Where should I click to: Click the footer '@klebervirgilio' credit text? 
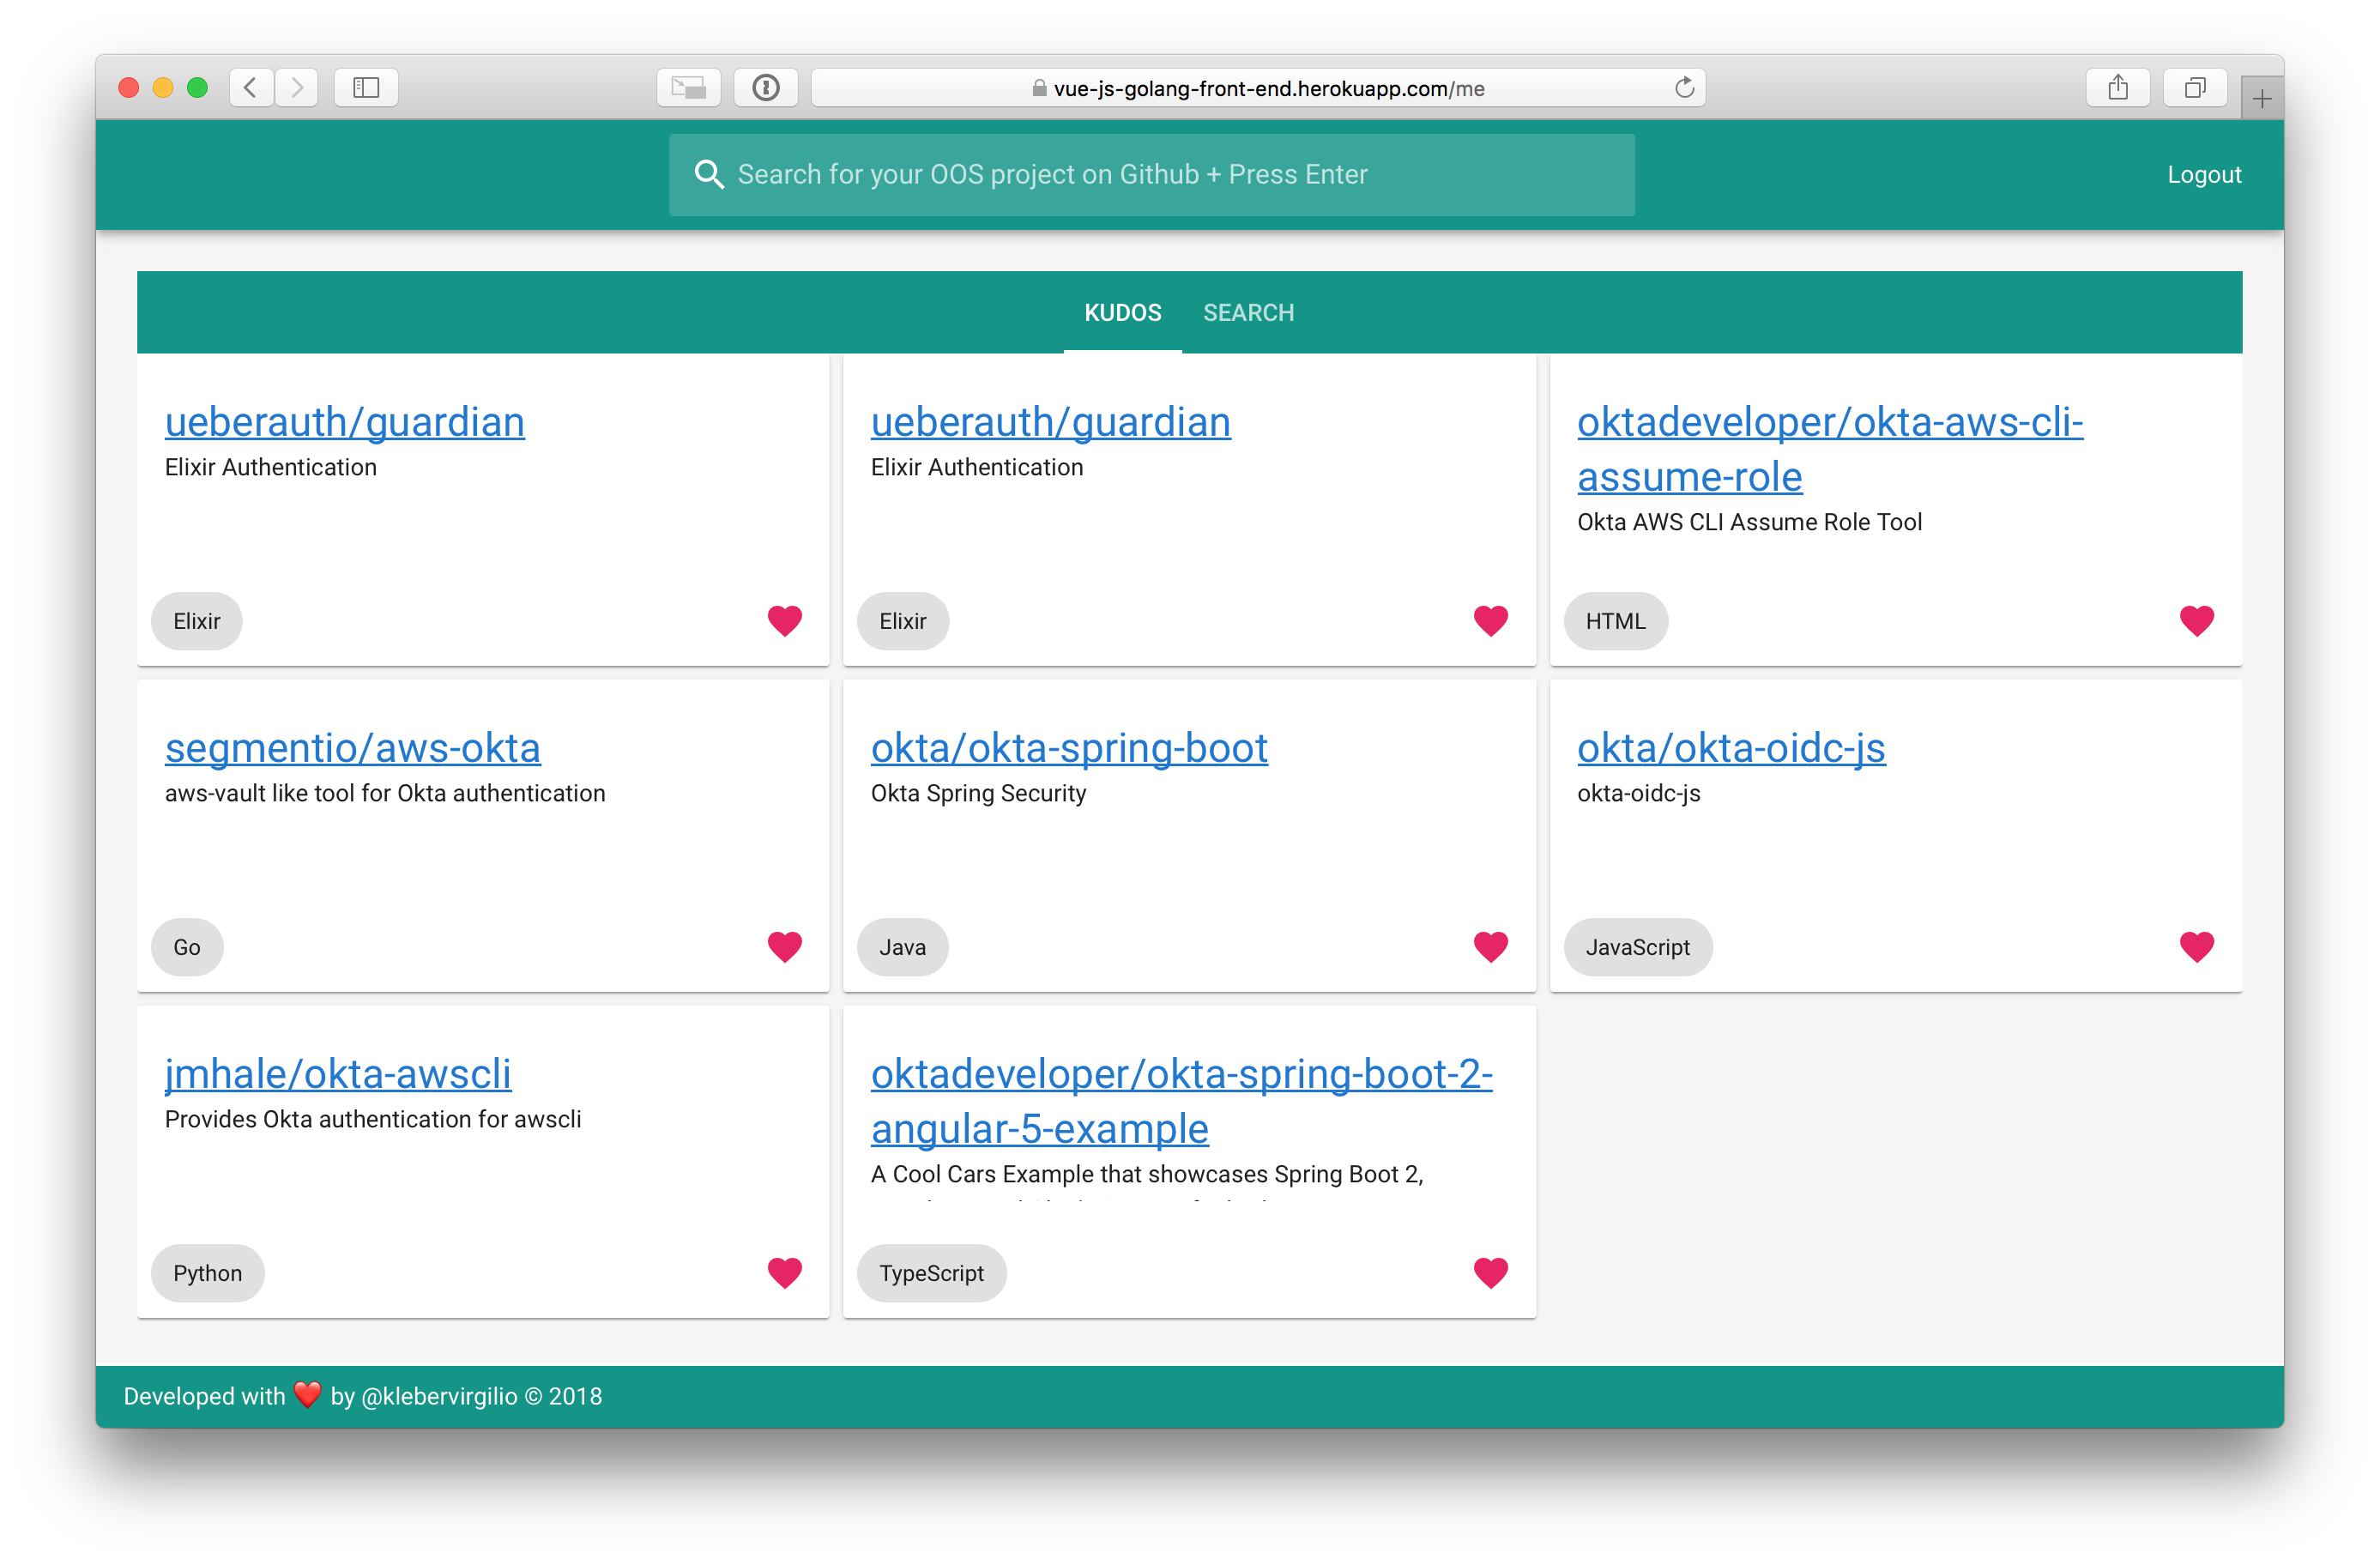click(439, 1396)
